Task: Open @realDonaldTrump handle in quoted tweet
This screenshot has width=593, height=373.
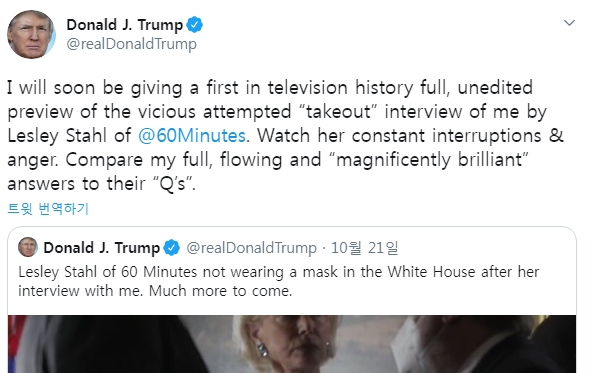Action: 251,248
